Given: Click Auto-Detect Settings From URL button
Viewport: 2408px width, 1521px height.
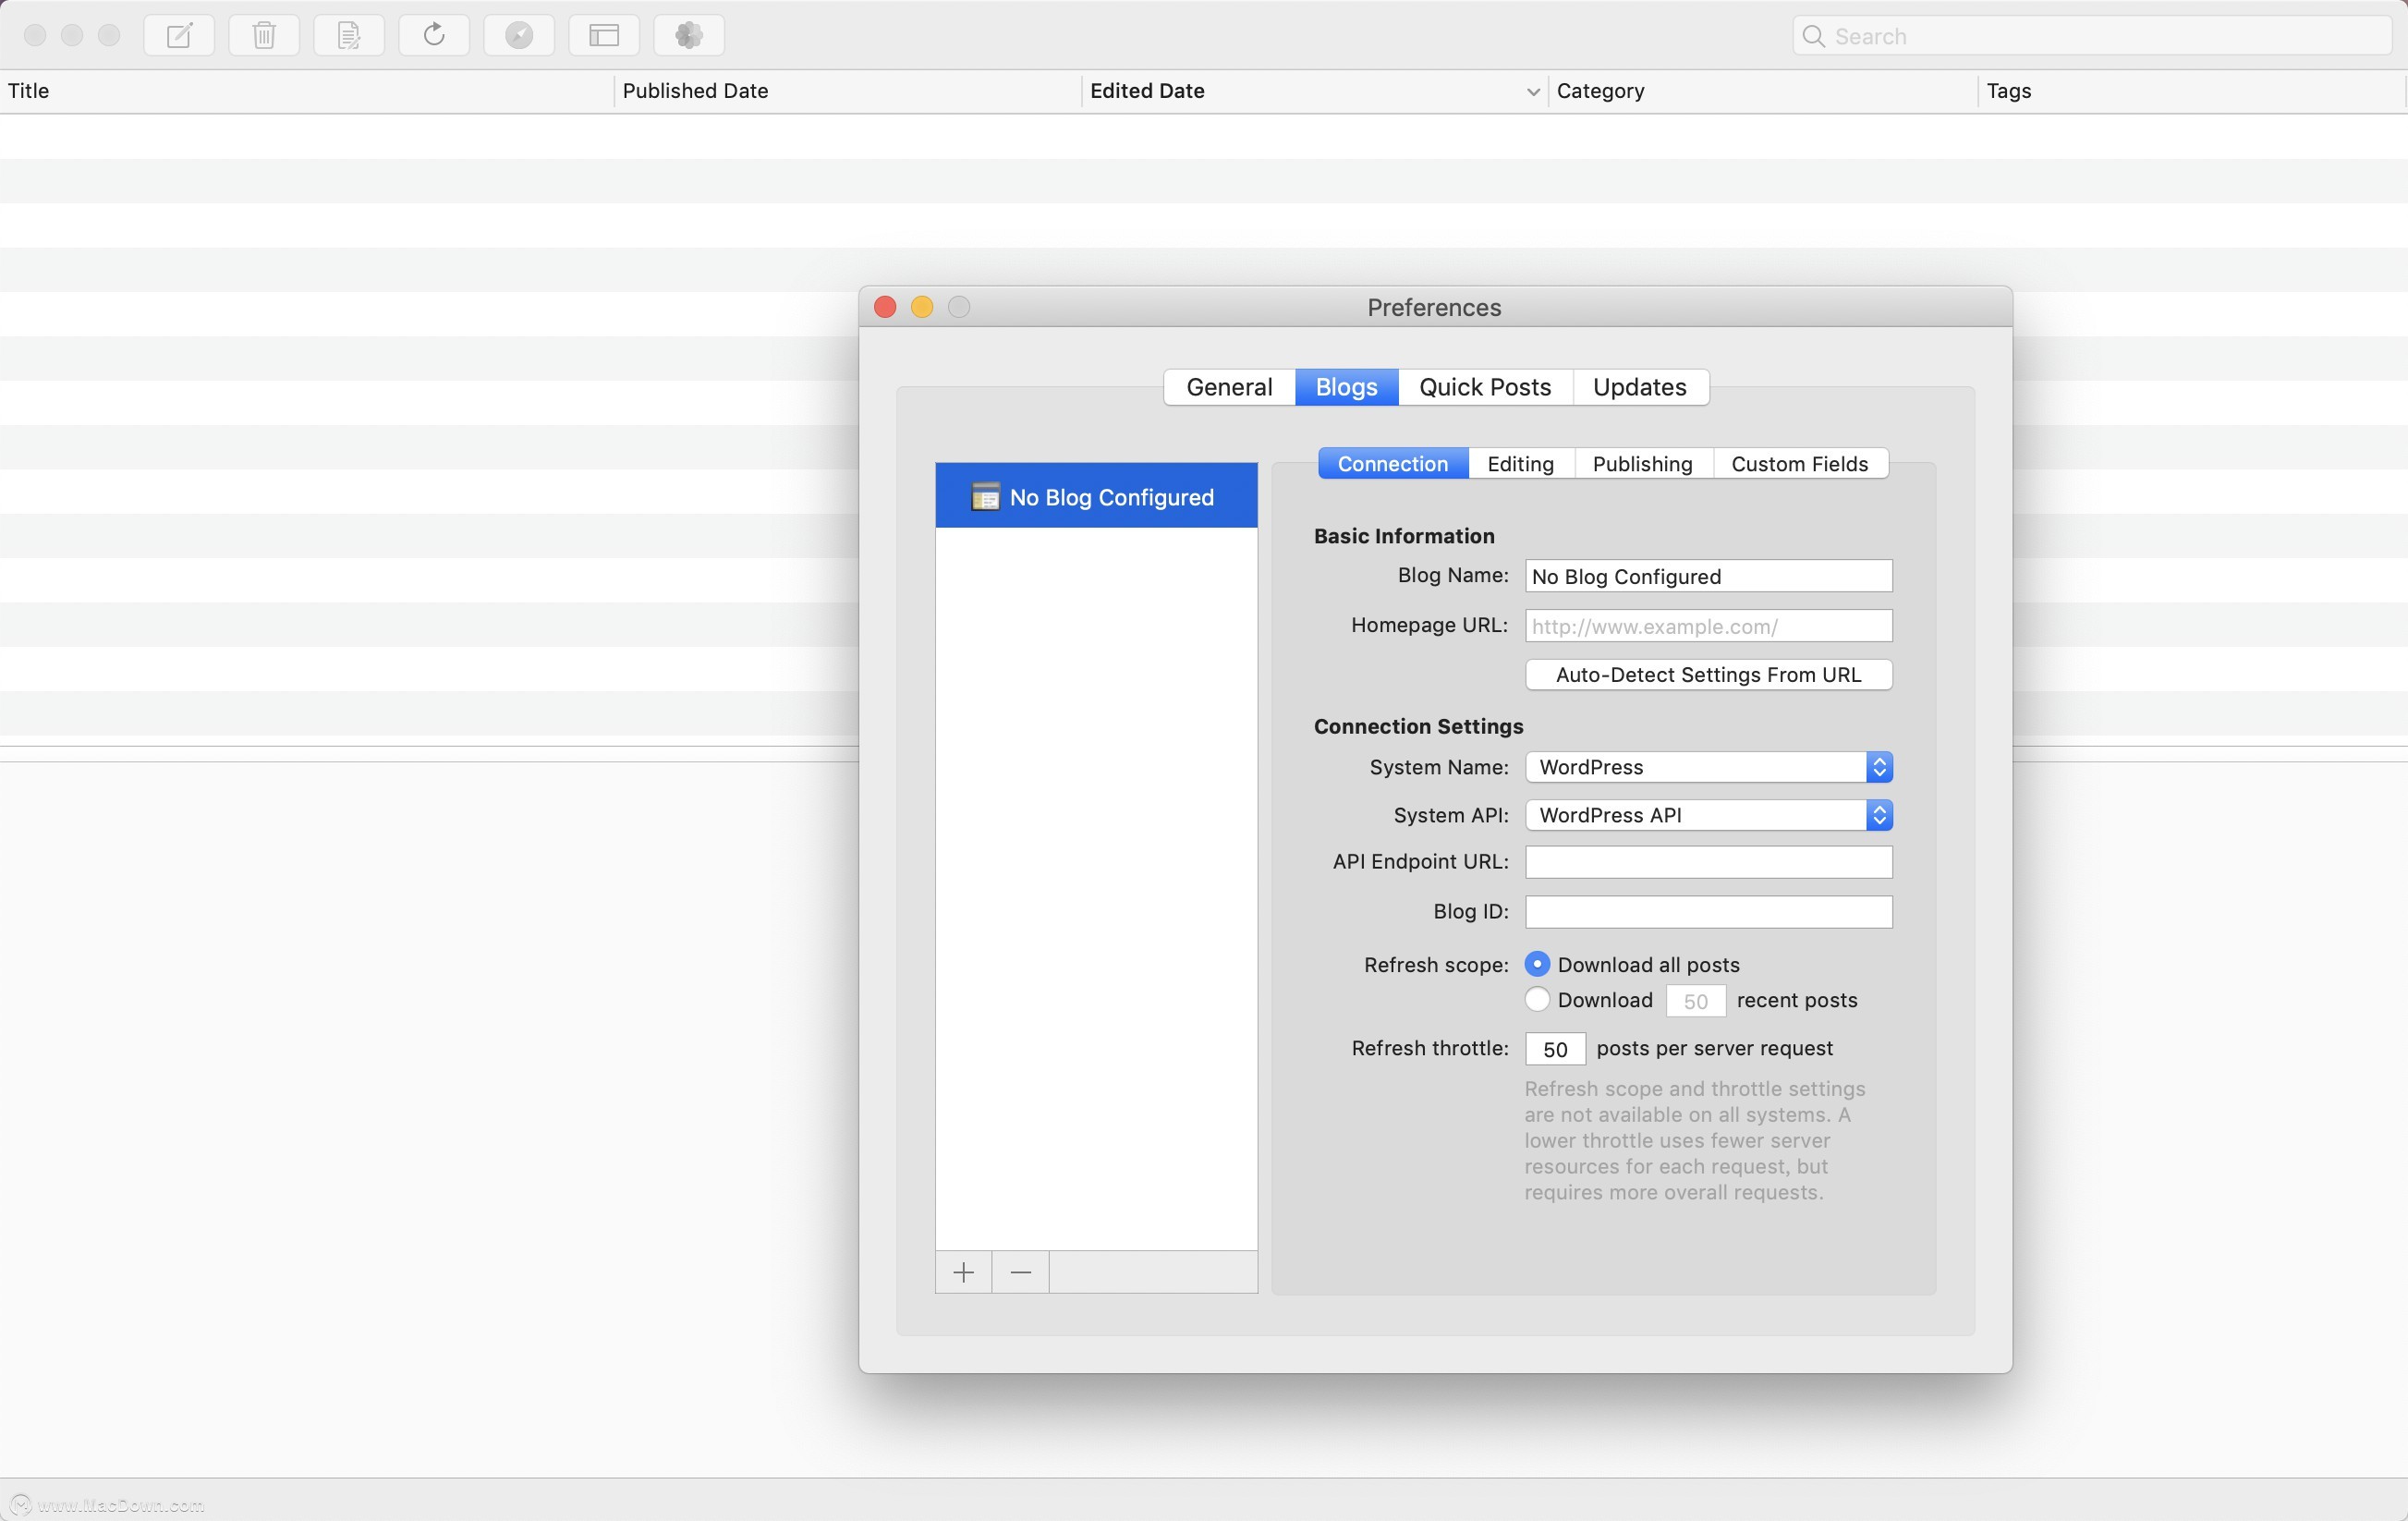Looking at the screenshot, I should pyautogui.click(x=1708, y=675).
